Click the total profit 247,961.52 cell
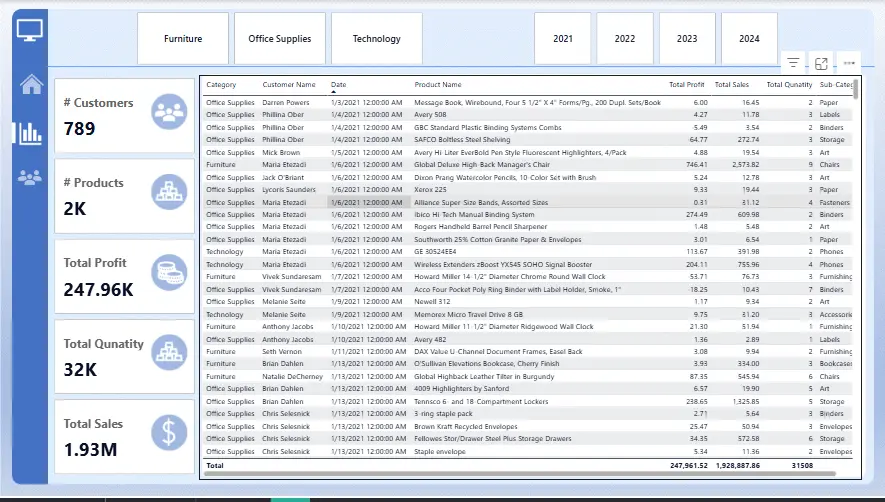885x502 pixels. pos(689,465)
